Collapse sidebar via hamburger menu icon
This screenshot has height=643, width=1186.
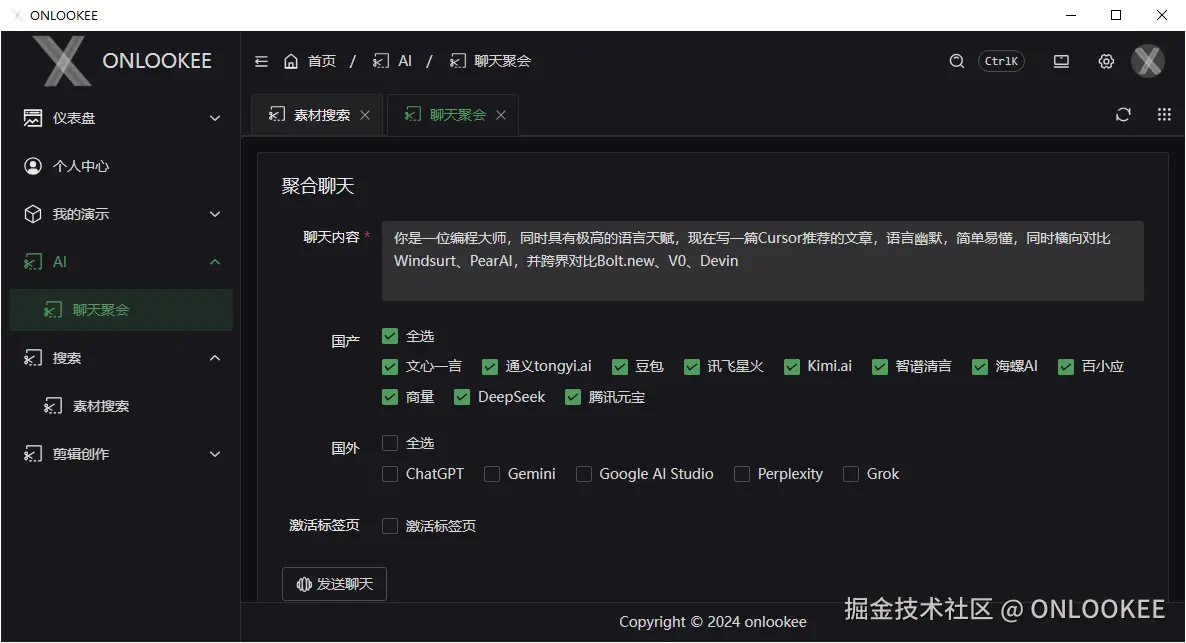[261, 61]
